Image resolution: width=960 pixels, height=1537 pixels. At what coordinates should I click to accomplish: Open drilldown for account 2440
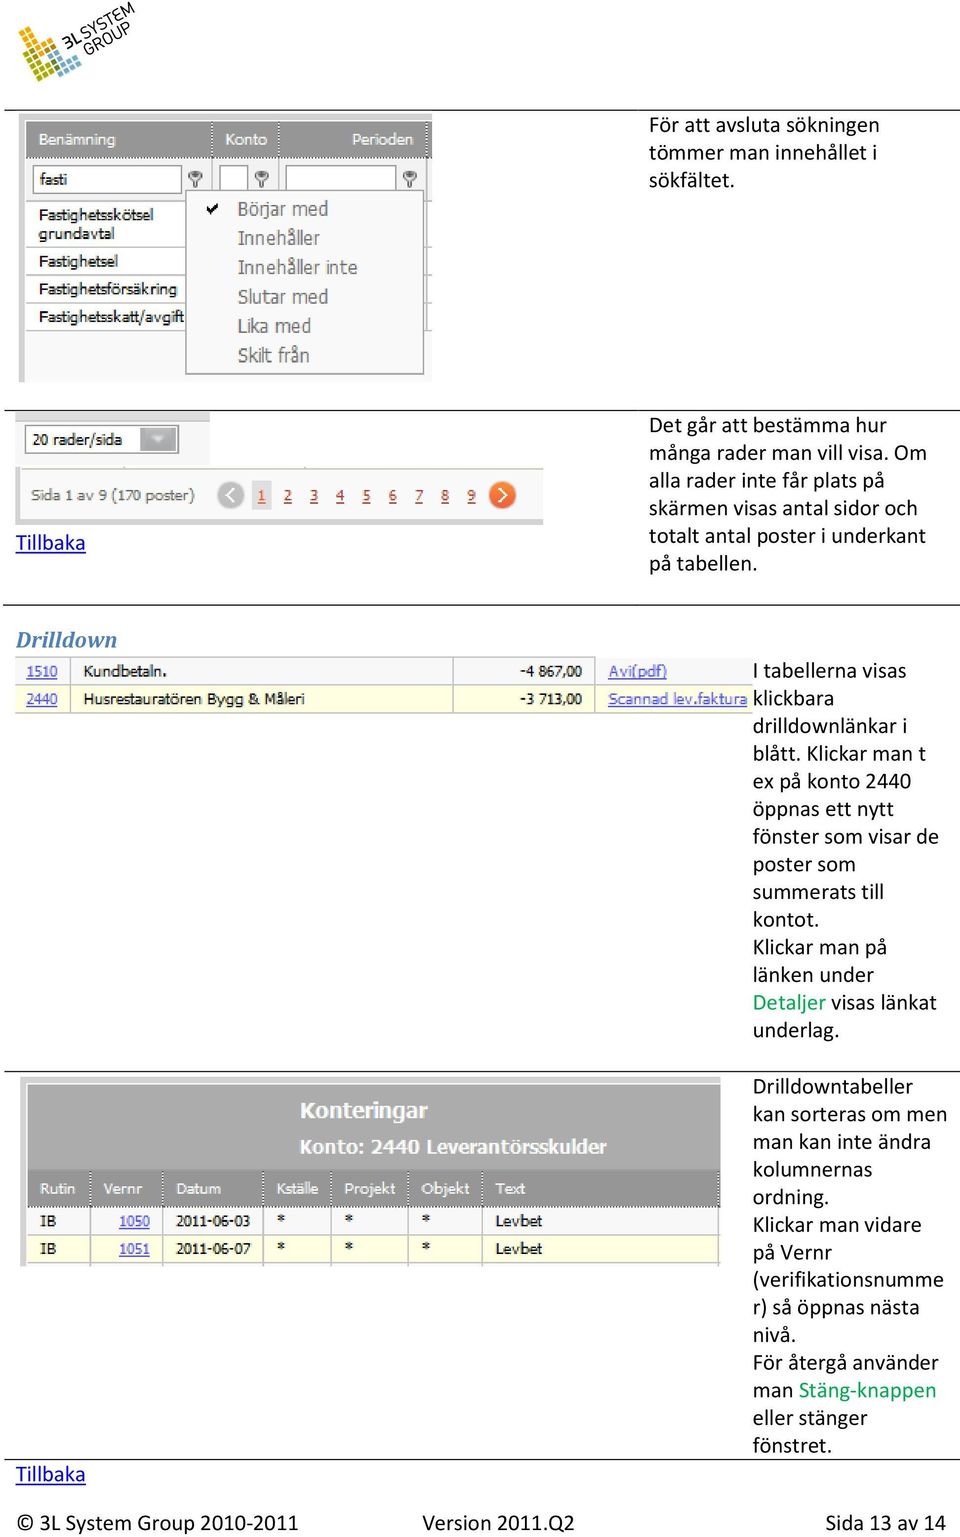(x=42, y=699)
